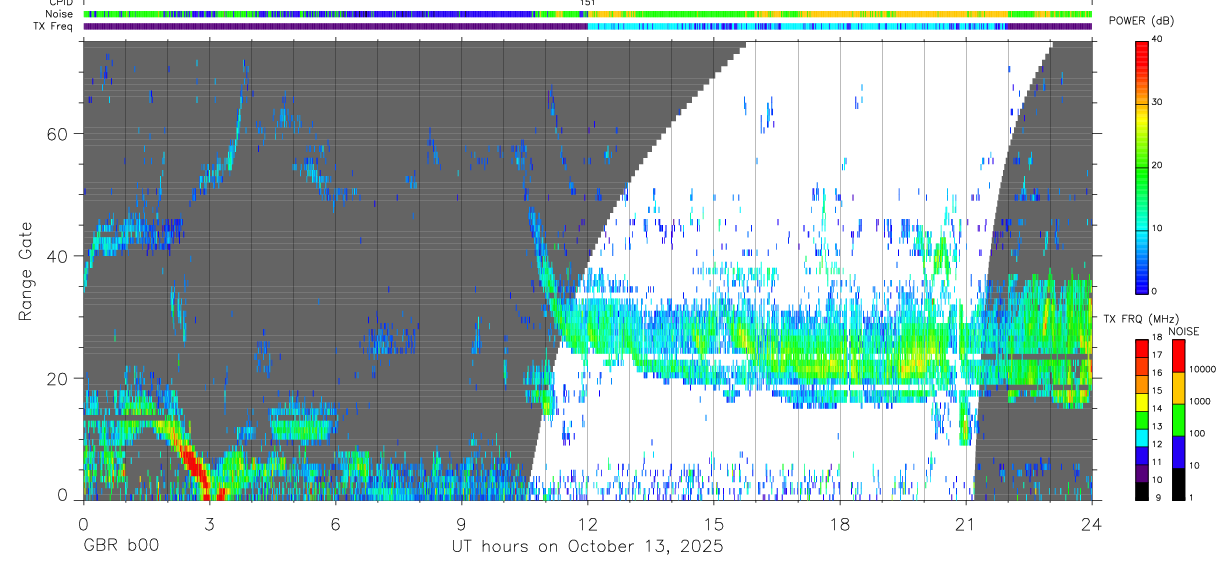Select the 1000 label of NOISE legend
Viewport: 1228px width, 567px height.
tap(1202, 401)
